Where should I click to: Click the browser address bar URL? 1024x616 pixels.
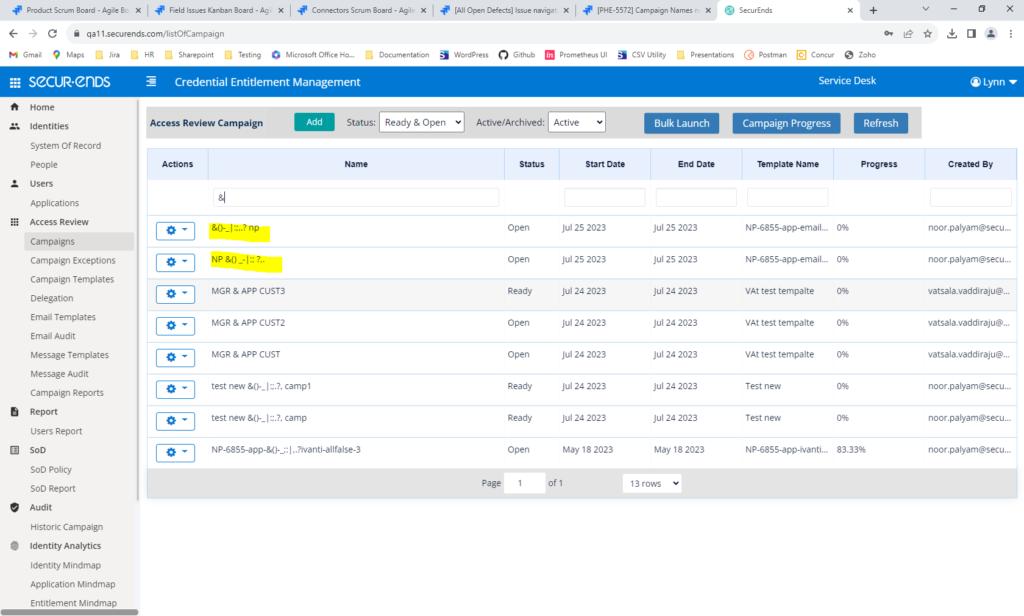point(155,33)
